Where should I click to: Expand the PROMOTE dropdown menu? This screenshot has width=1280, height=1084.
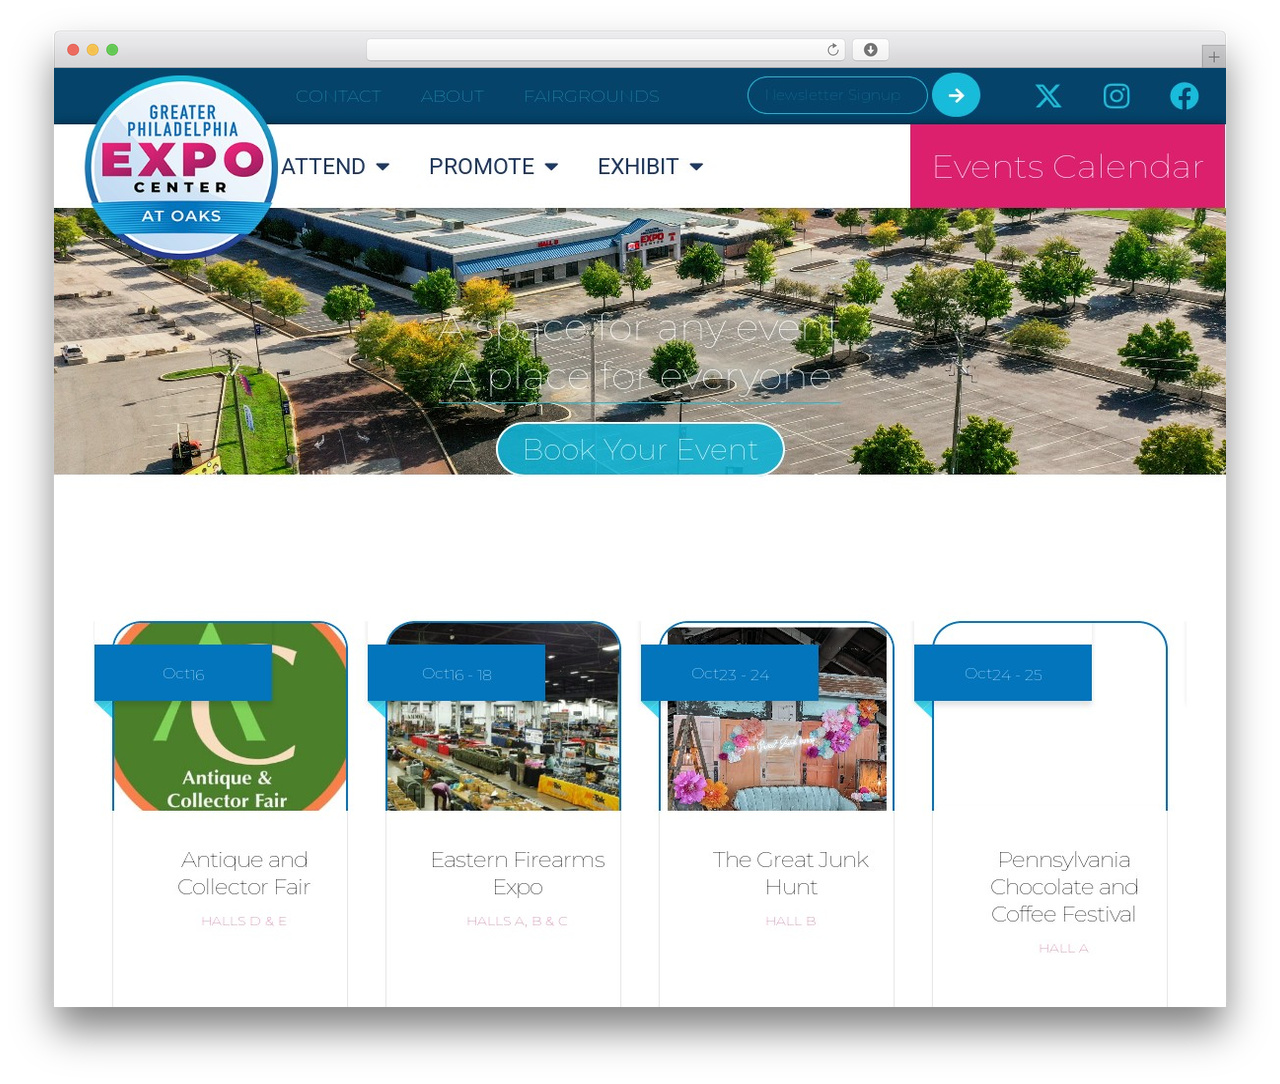coord(493,166)
